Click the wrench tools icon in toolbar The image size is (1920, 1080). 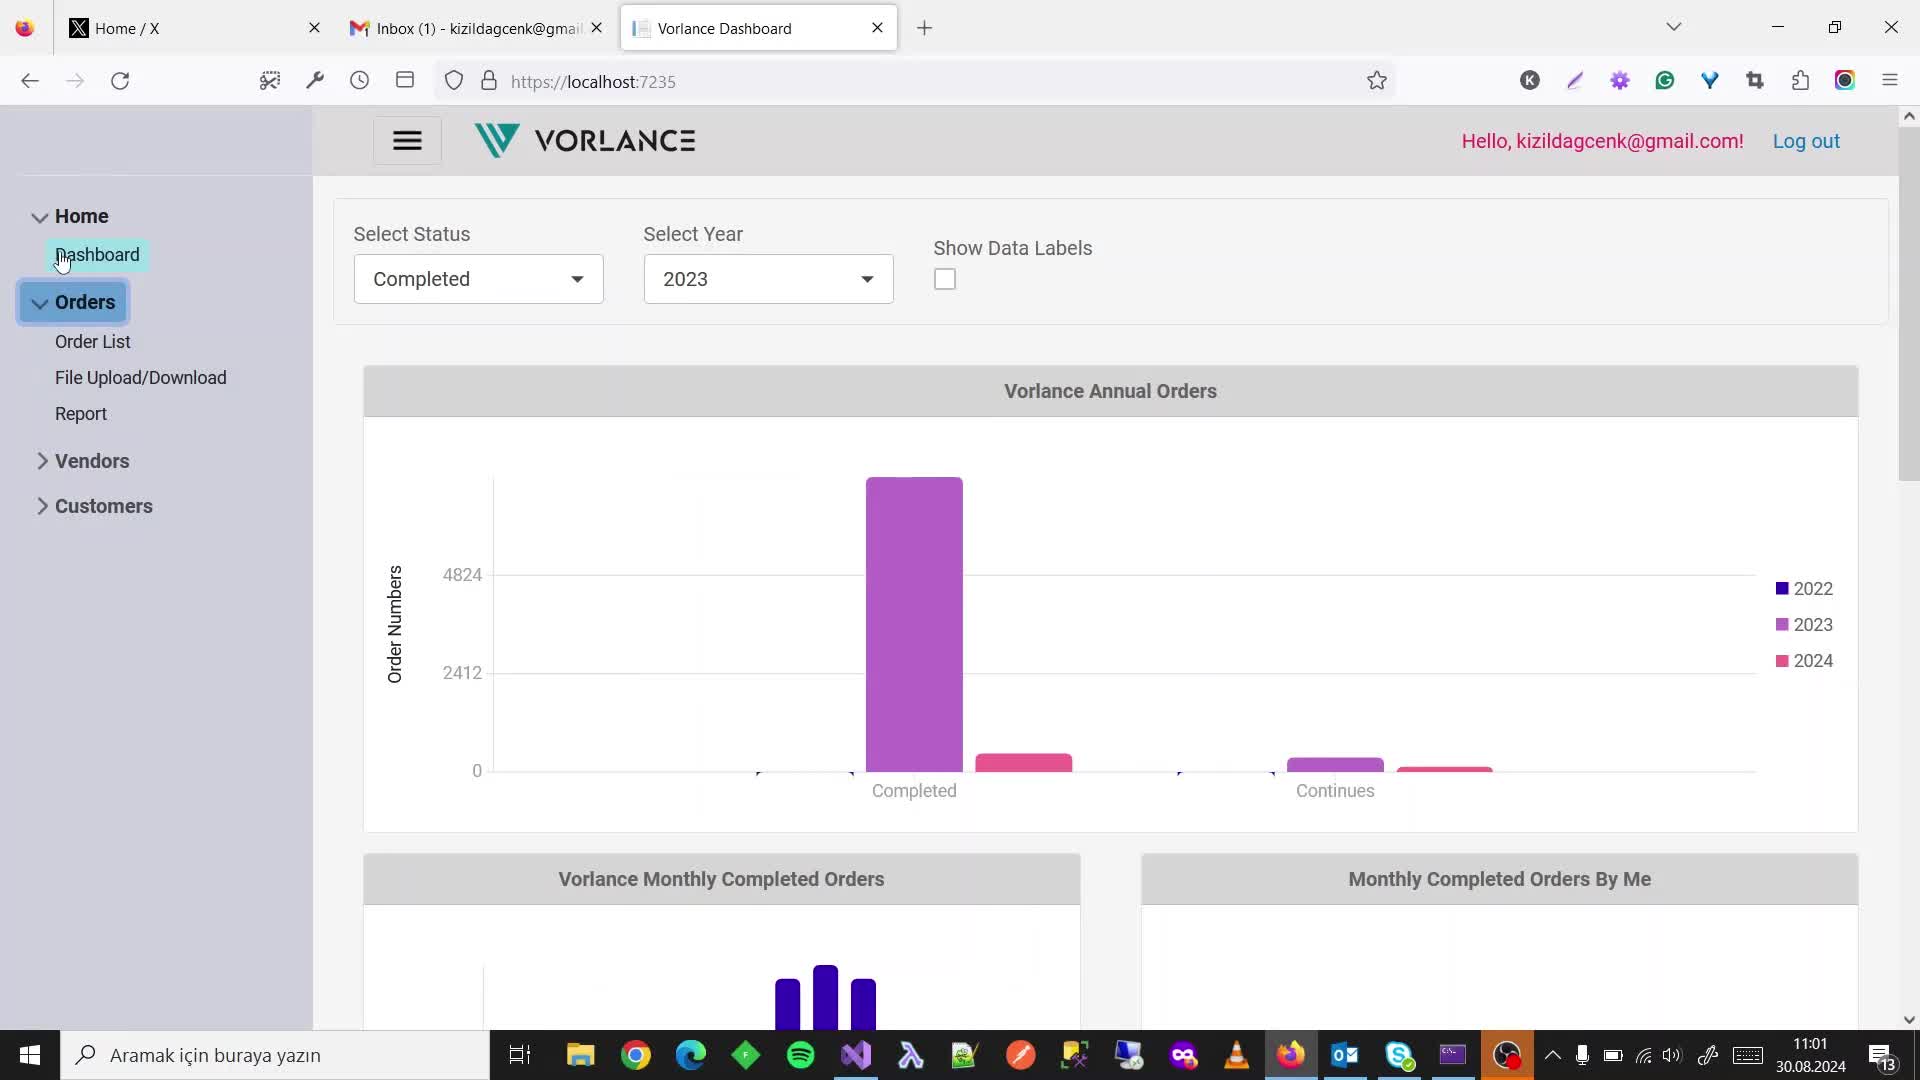point(315,80)
